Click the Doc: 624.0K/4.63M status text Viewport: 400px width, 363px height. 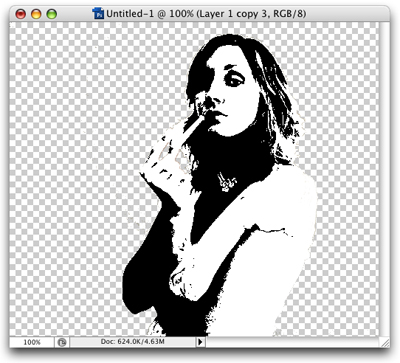pyautogui.click(x=132, y=342)
